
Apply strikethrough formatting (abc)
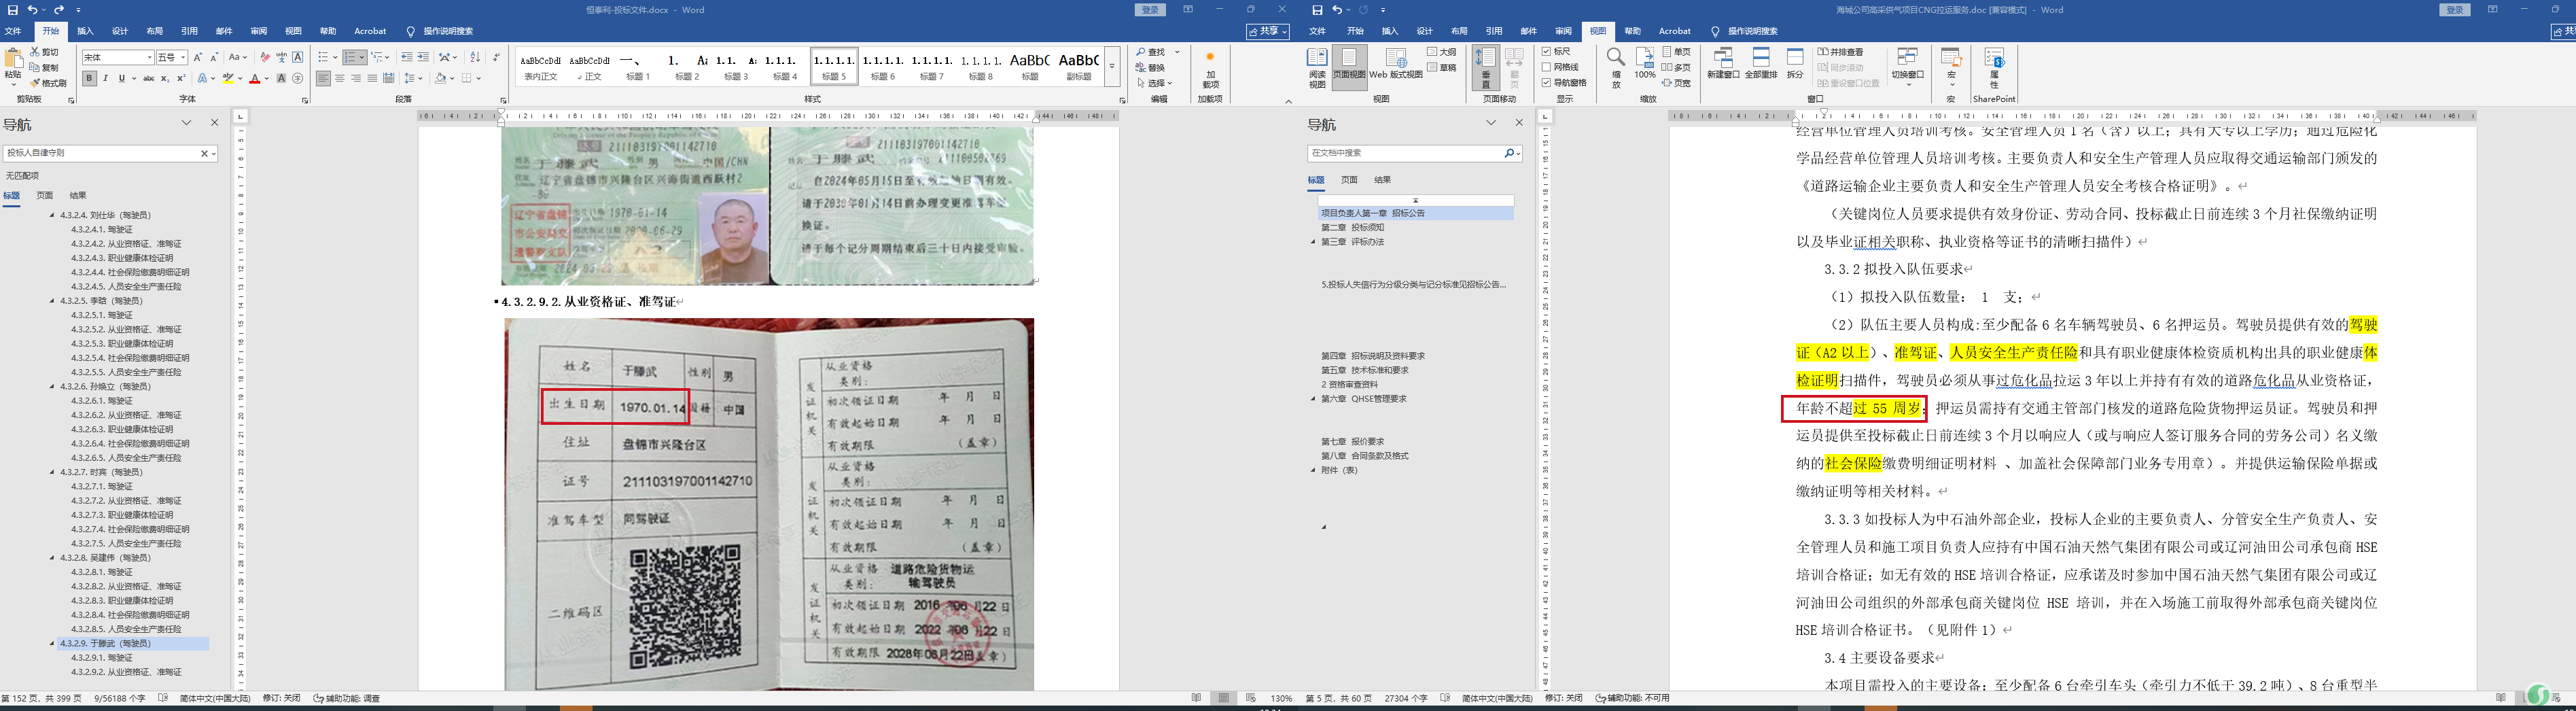tap(149, 78)
